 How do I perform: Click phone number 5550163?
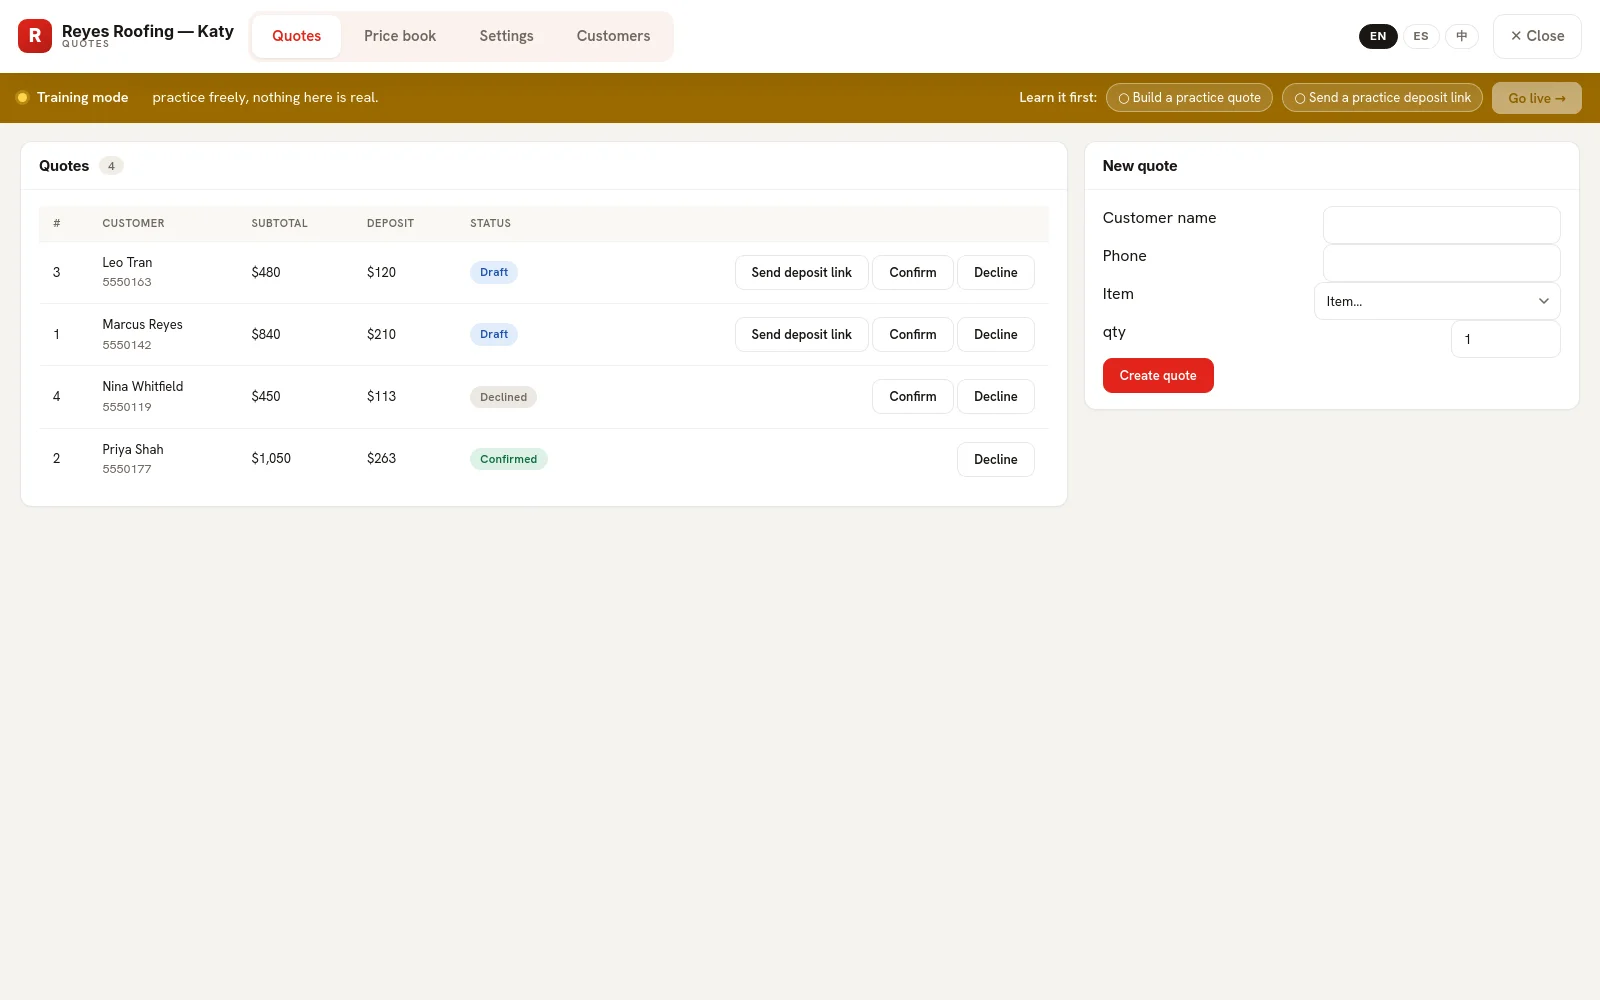(127, 283)
